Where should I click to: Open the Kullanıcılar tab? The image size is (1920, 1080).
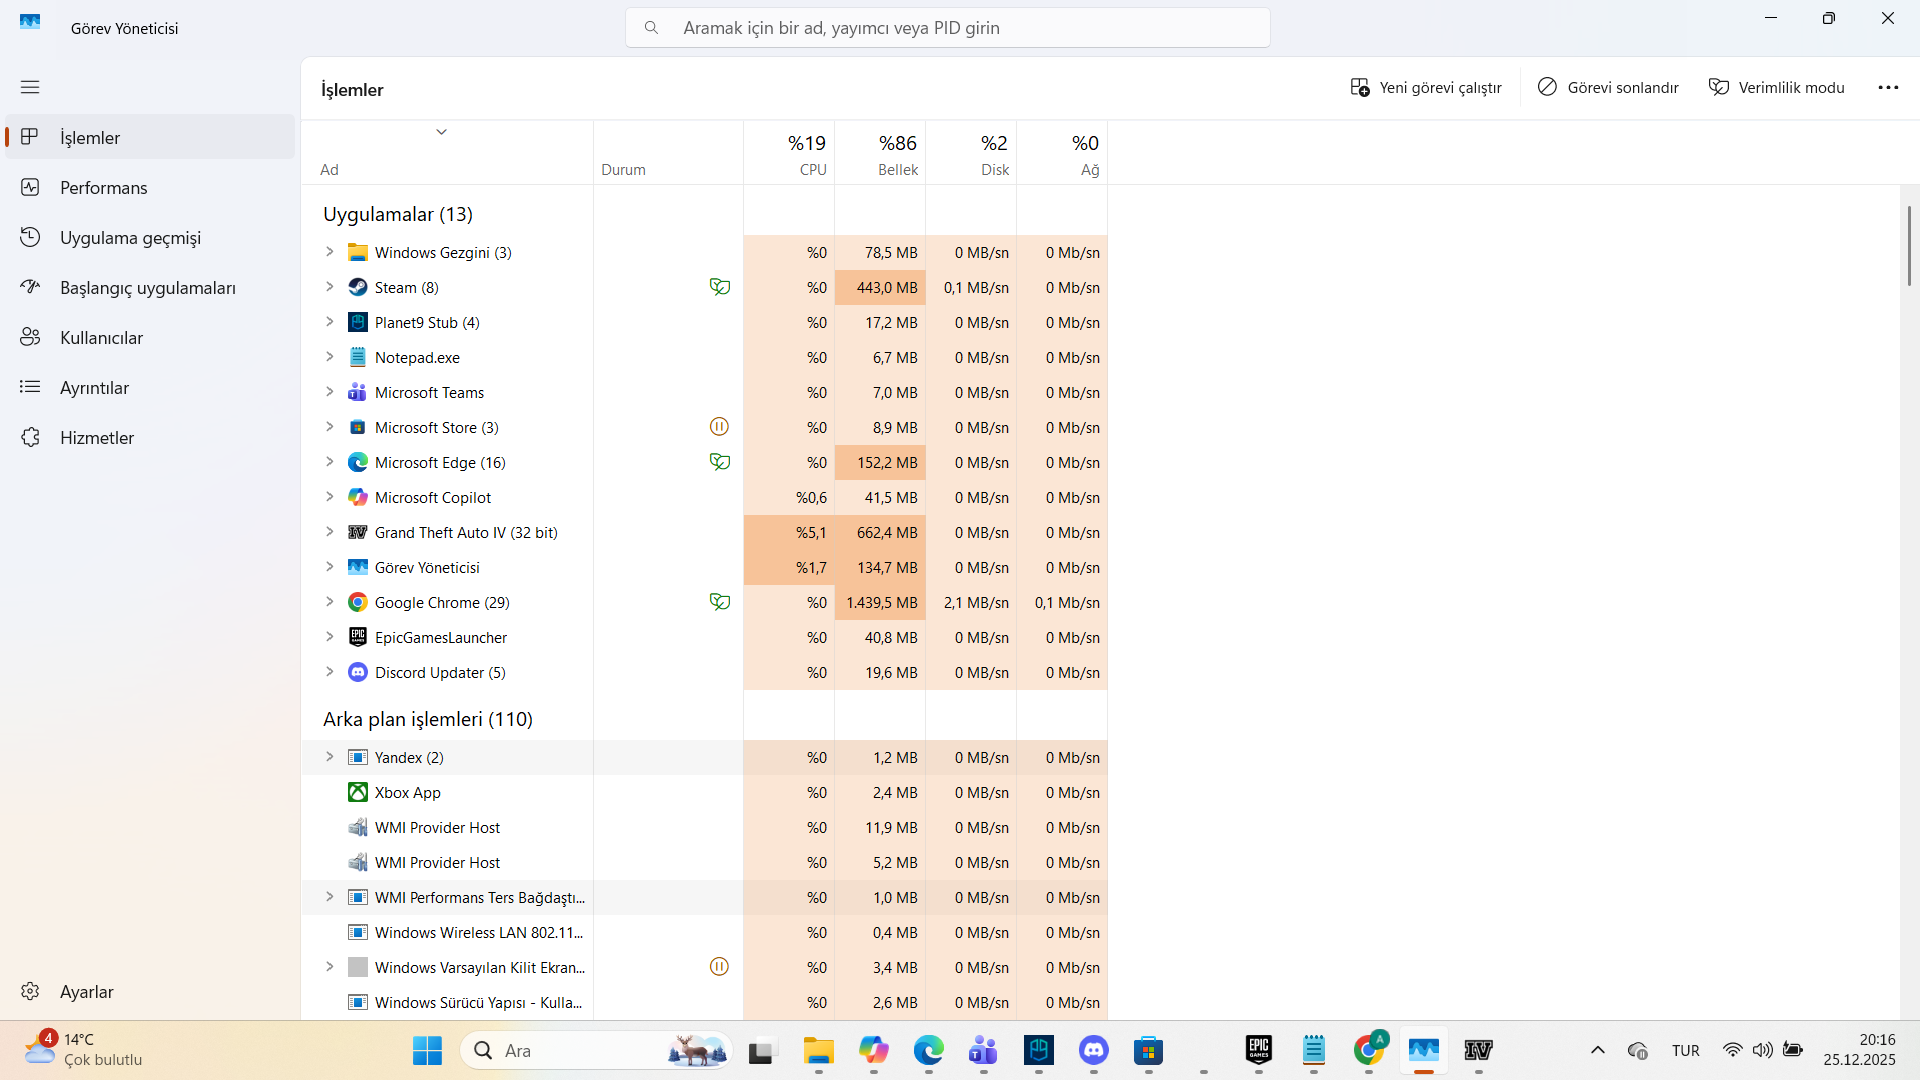pyautogui.click(x=150, y=337)
